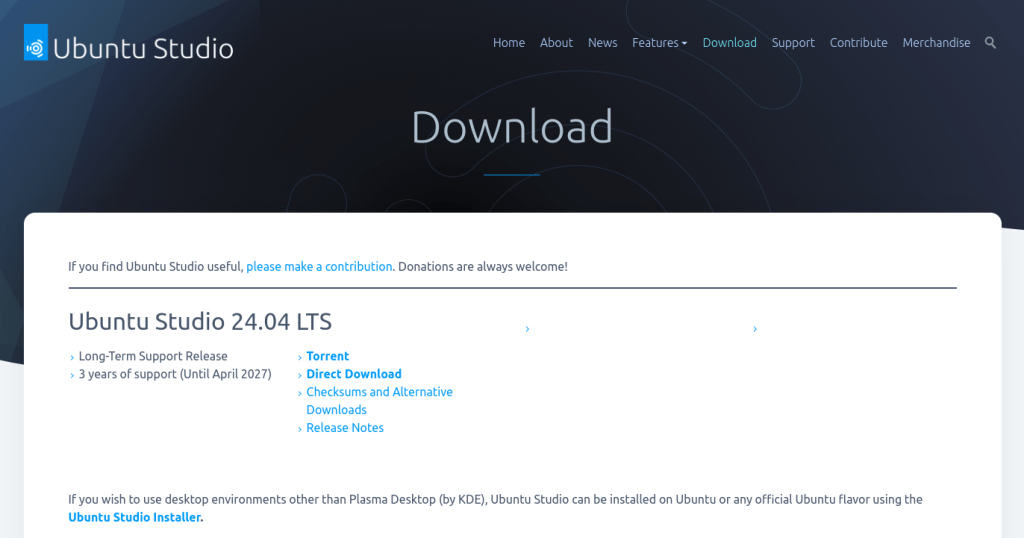This screenshot has width=1024, height=538.
Task: Navigate to the News section
Action: [602, 43]
